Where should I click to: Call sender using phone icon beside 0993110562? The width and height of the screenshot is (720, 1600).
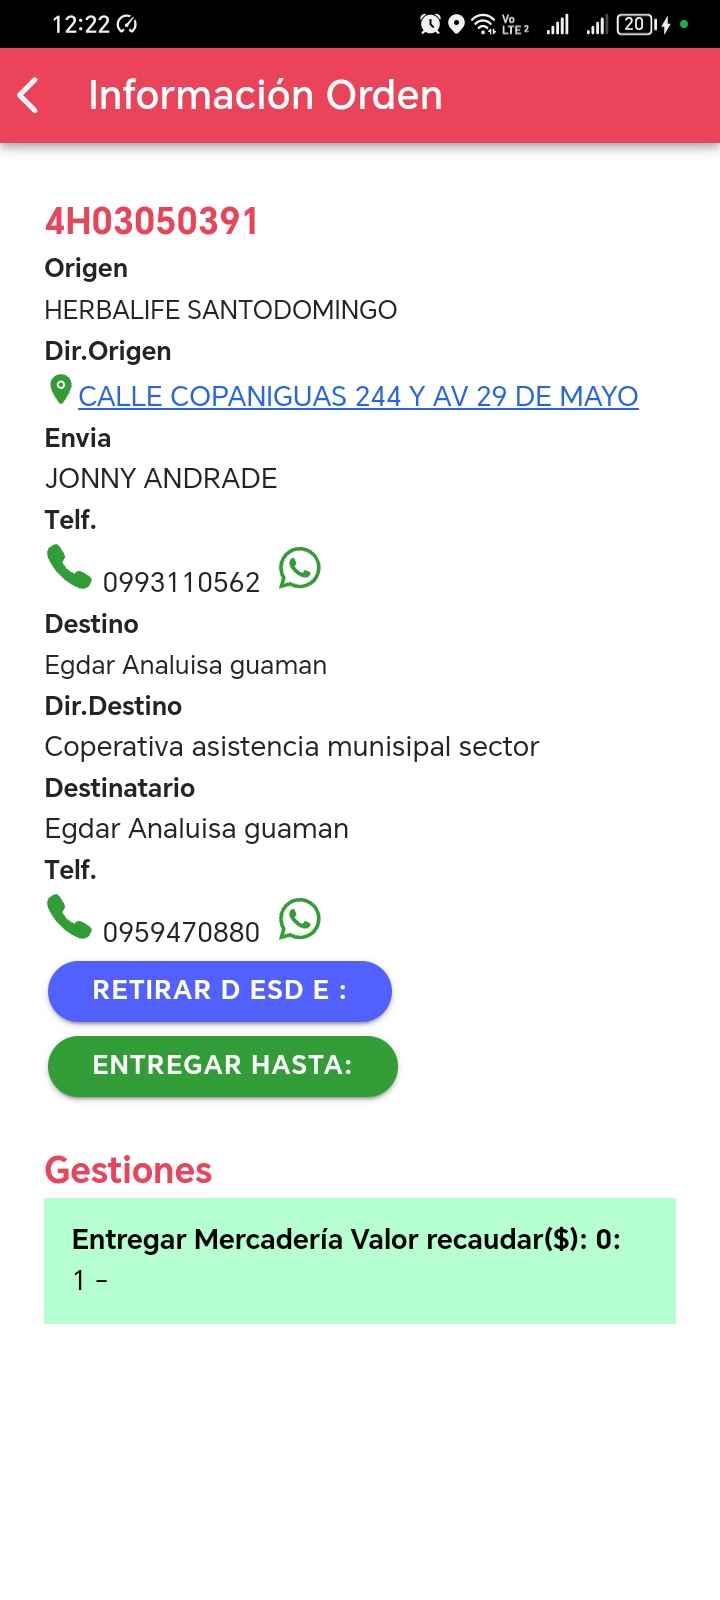point(69,567)
